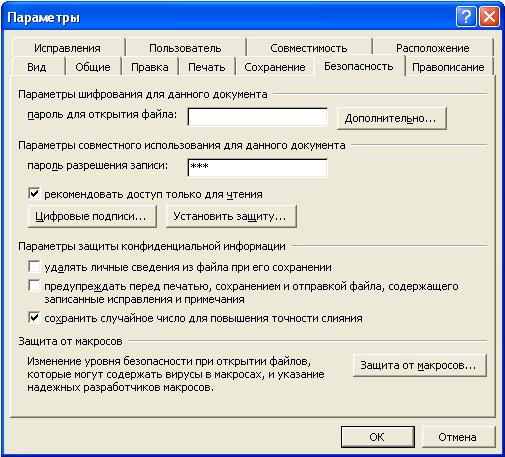505x457 pixels.
Task: Focus the пароль для открытия файла field
Action: (x=258, y=117)
